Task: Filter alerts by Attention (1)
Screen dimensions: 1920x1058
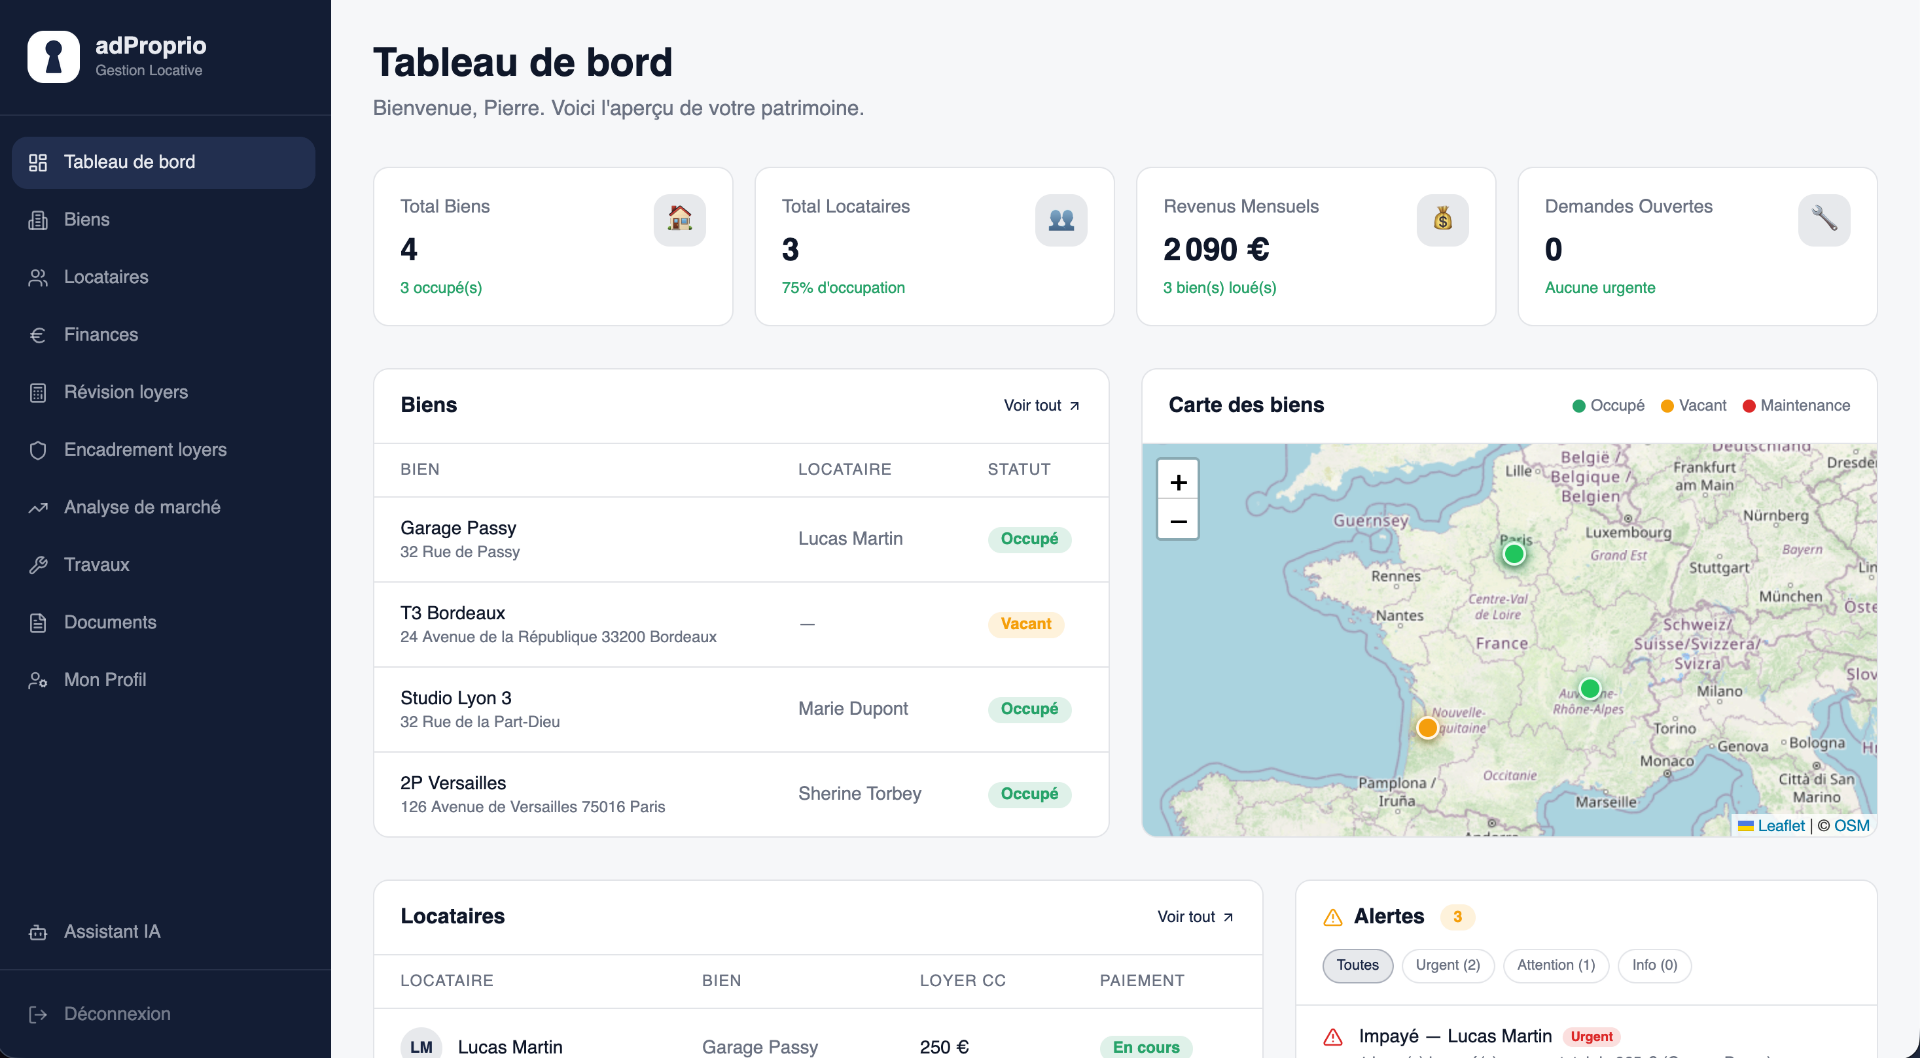Action: [x=1555, y=965]
